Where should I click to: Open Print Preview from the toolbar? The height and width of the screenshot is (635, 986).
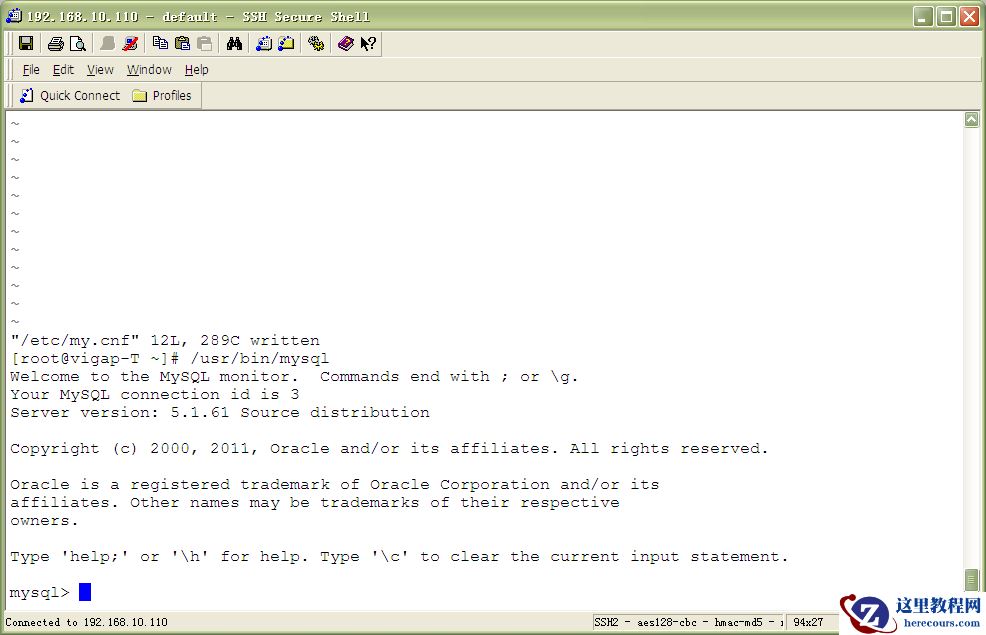point(77,43)
